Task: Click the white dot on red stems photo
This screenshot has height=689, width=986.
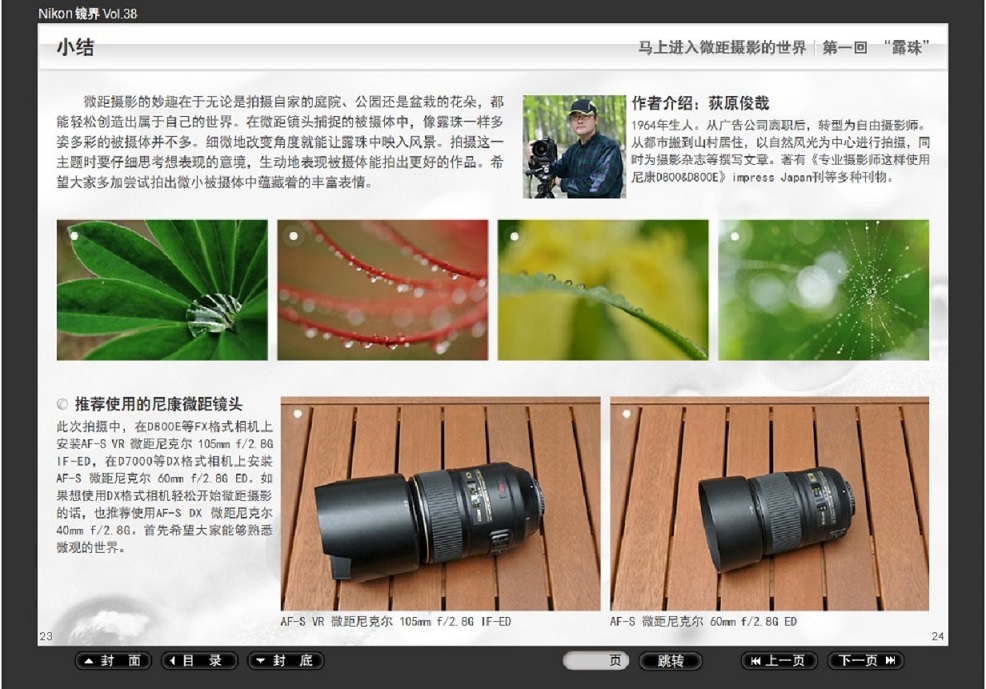Action: 294,237
